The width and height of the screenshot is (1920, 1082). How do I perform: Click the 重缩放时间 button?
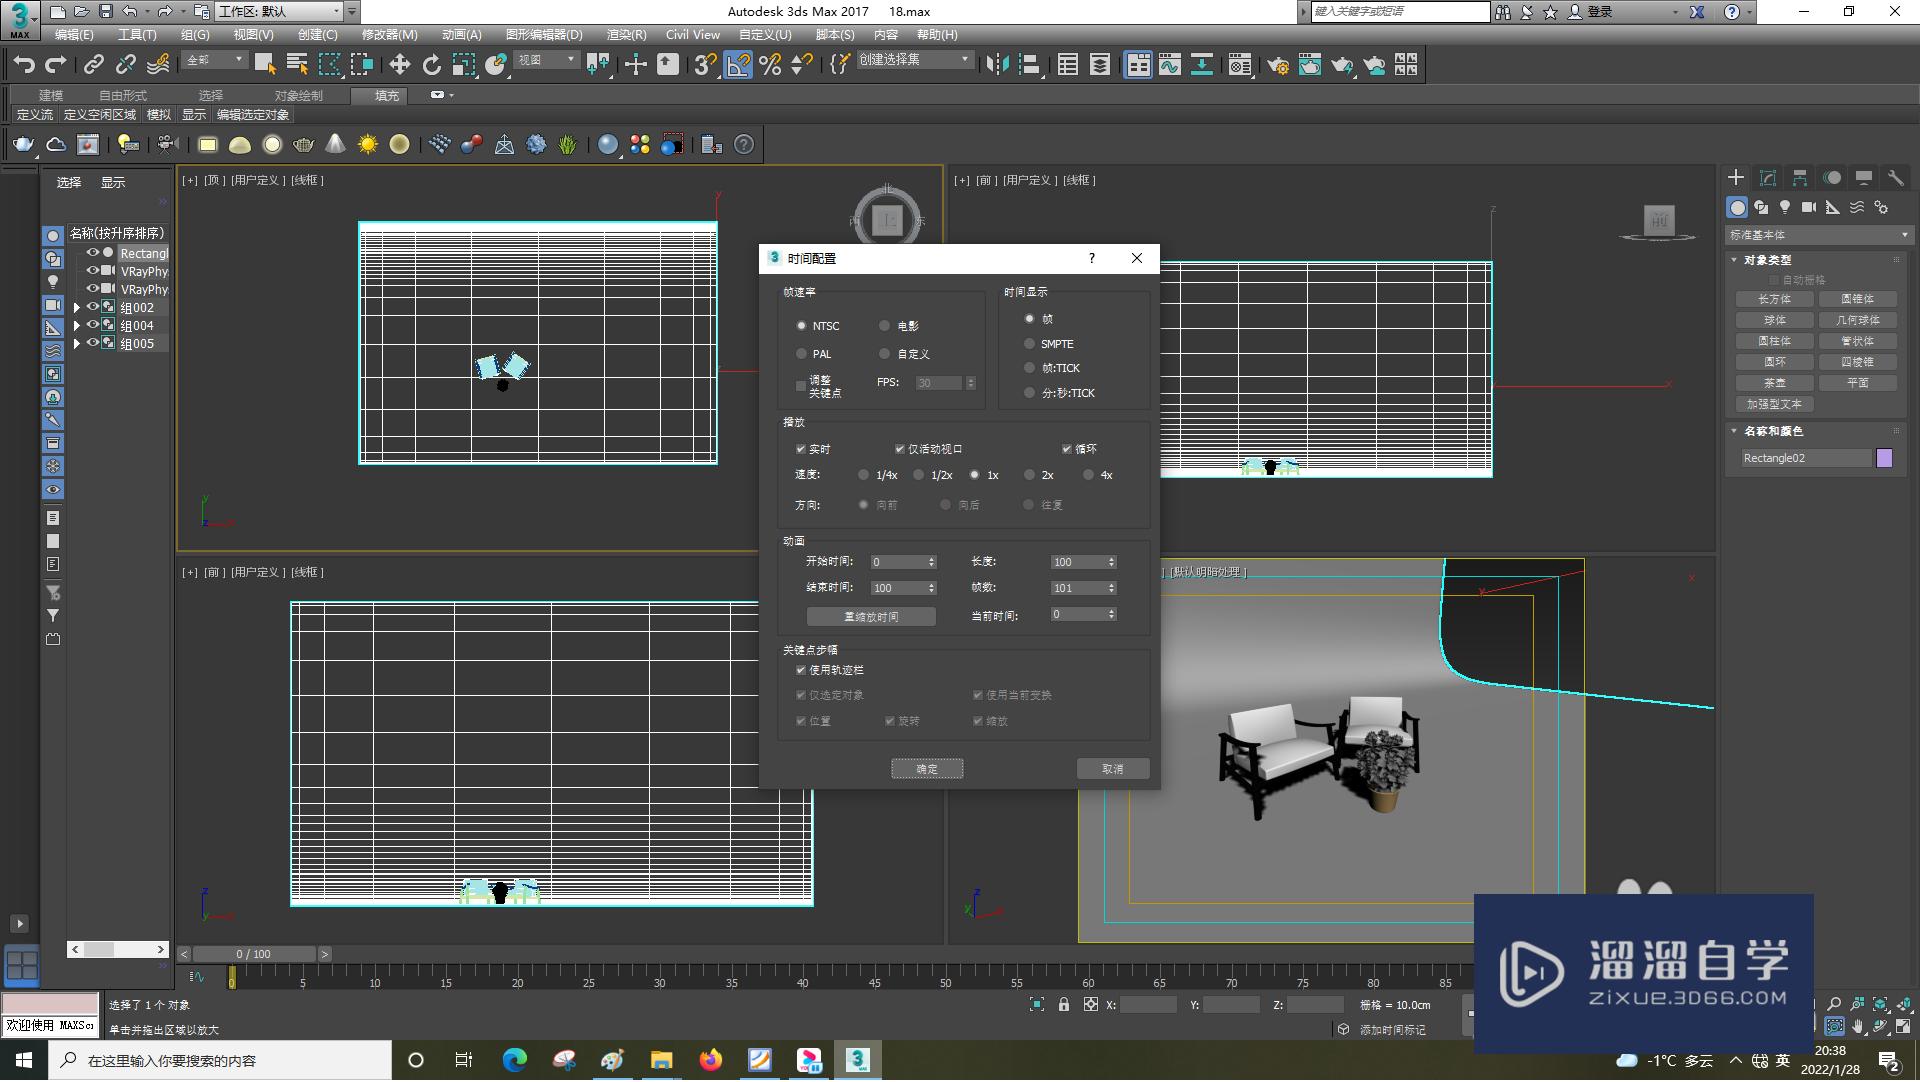871,617
